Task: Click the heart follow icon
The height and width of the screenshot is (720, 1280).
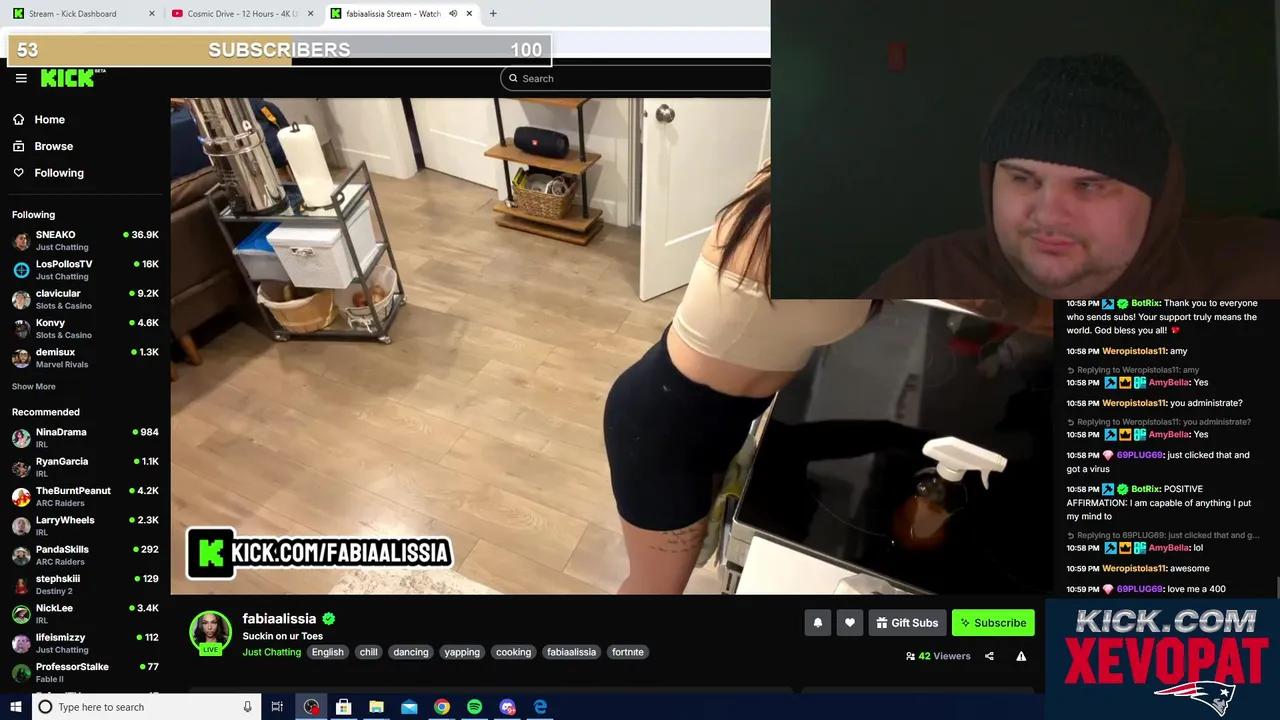Action: [x=850, y=623]
